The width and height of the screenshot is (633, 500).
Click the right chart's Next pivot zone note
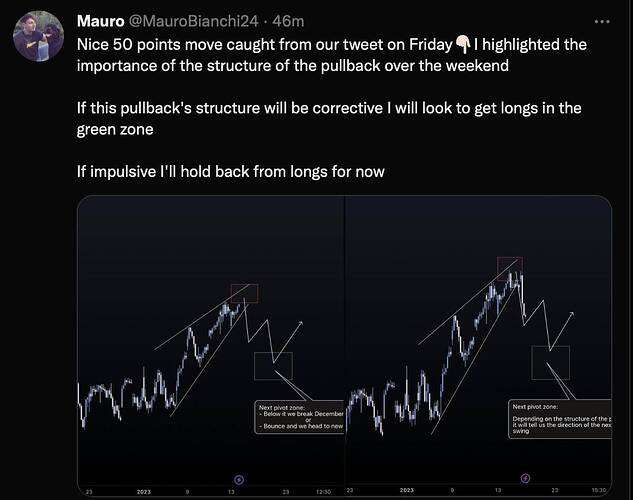(x=560, y=419)
